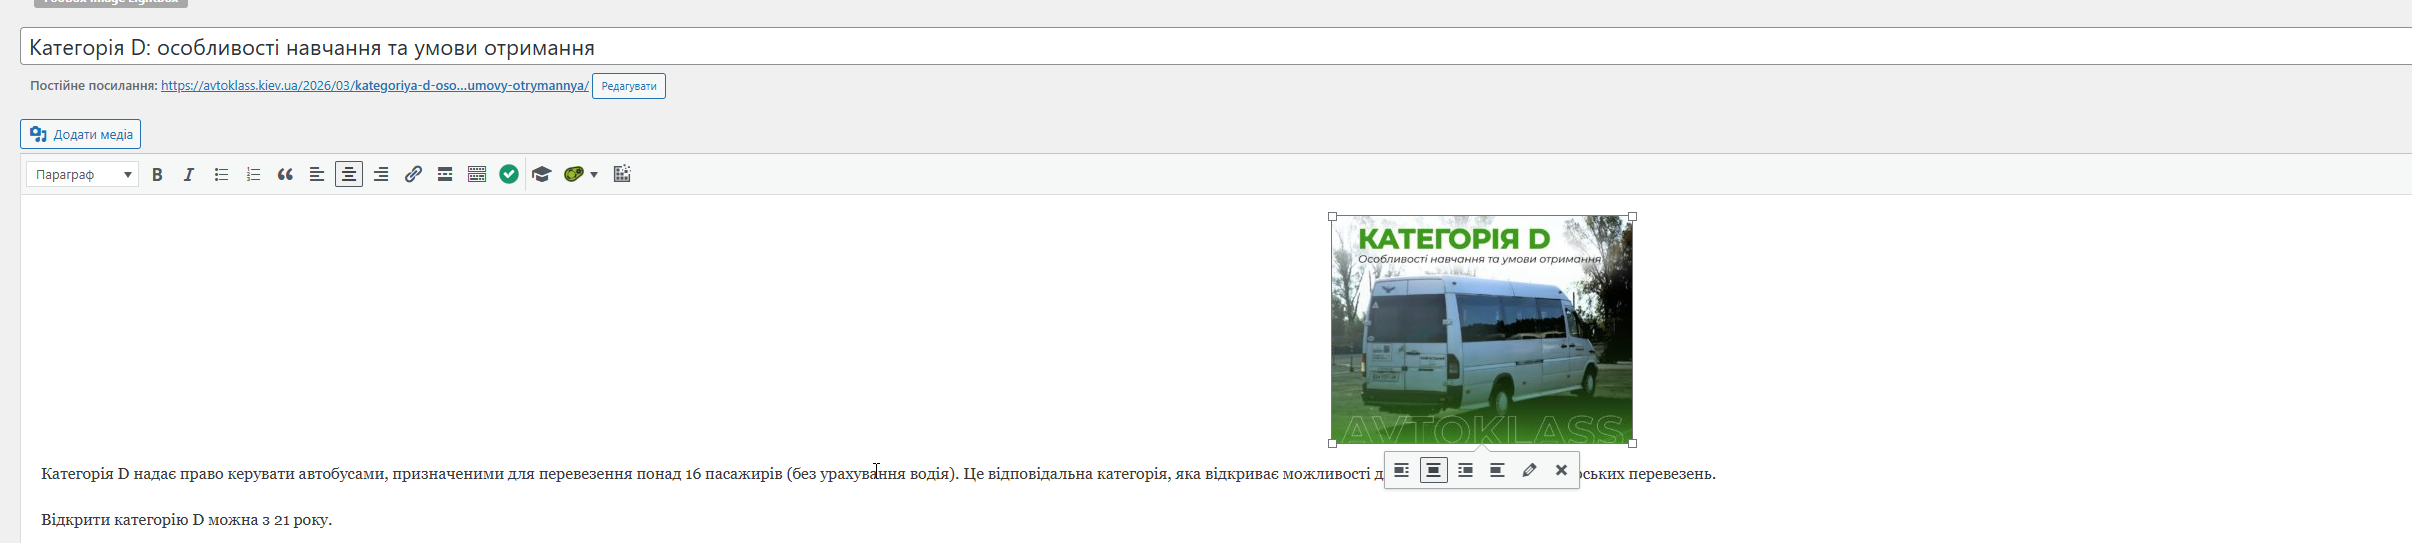Remove the selected image with X icon

click(1562, 470)
